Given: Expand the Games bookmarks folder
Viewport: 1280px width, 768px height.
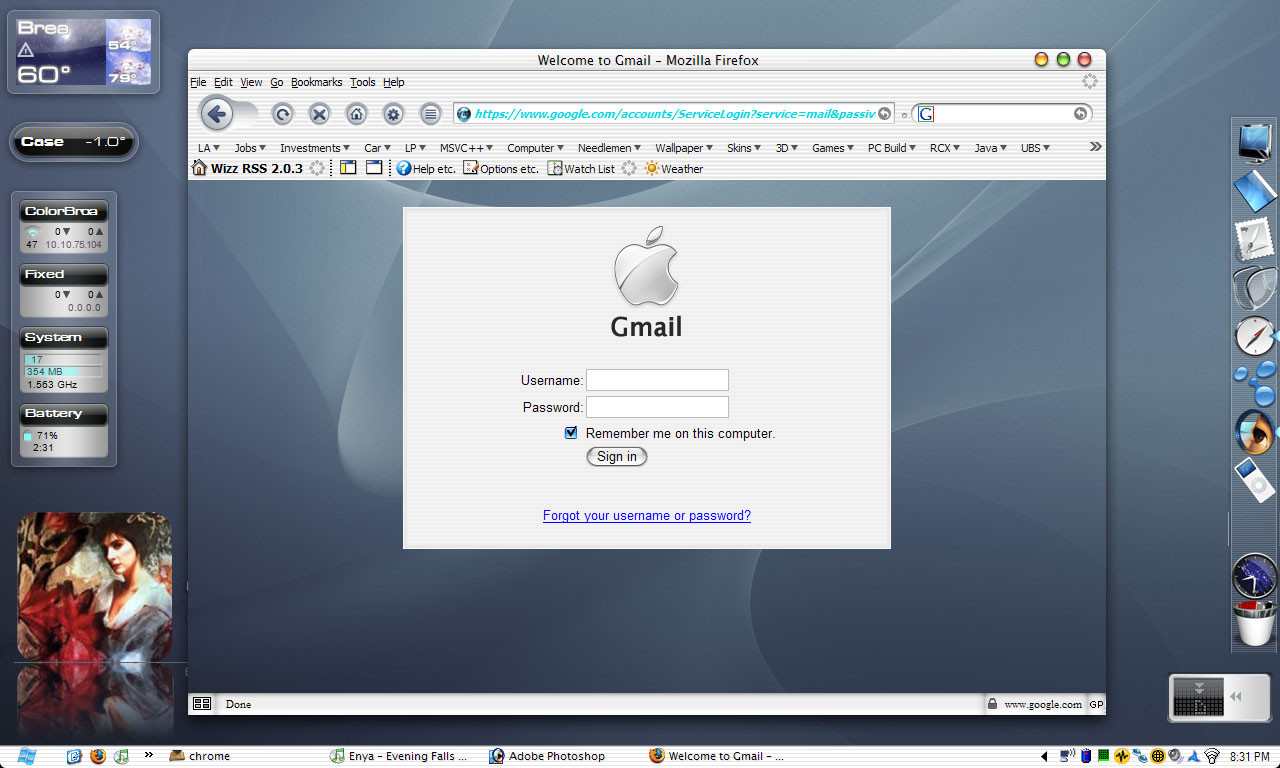Looking at the screenshot, I should click(833, 148).
